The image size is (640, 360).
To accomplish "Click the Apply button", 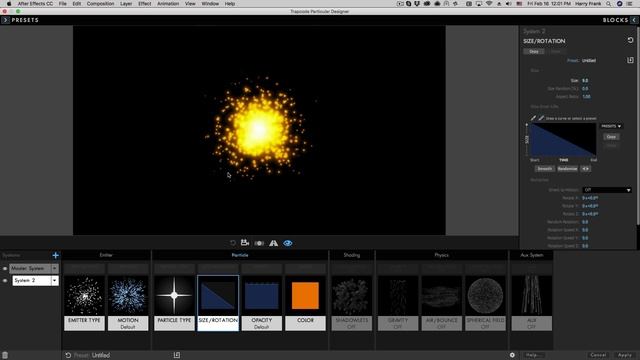I will (624, 355).
